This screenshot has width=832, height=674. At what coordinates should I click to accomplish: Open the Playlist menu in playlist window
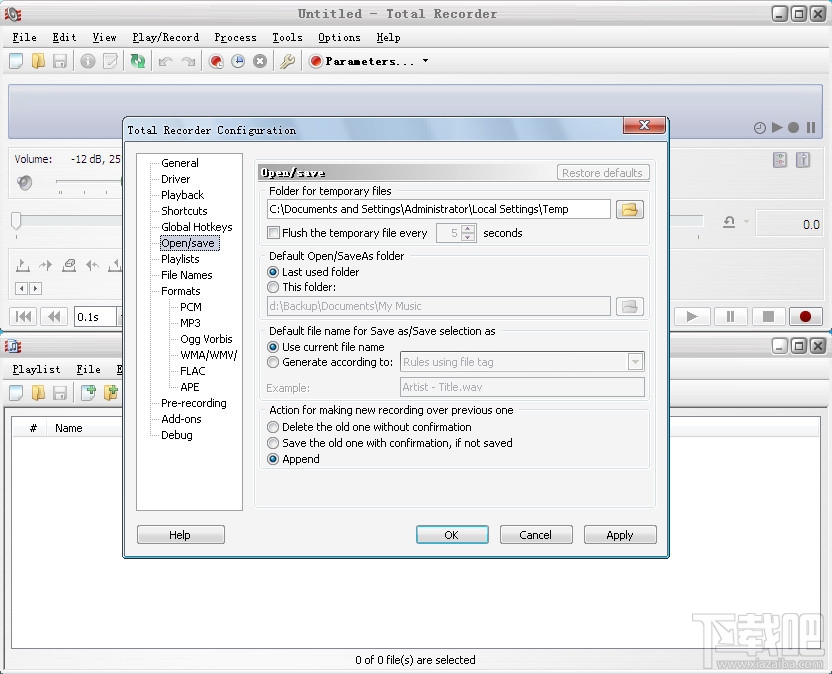(x=36, y=369)
